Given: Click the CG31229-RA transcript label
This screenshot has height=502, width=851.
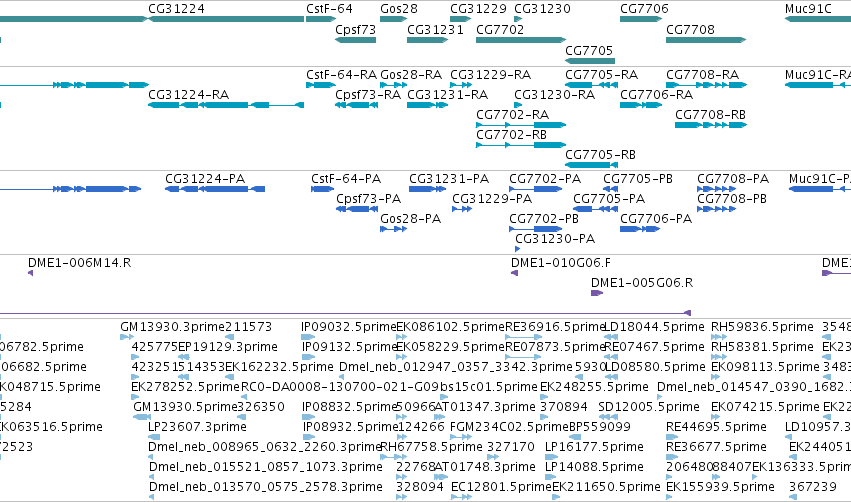Looking at the screenshot, I should [x=491, y=74].
